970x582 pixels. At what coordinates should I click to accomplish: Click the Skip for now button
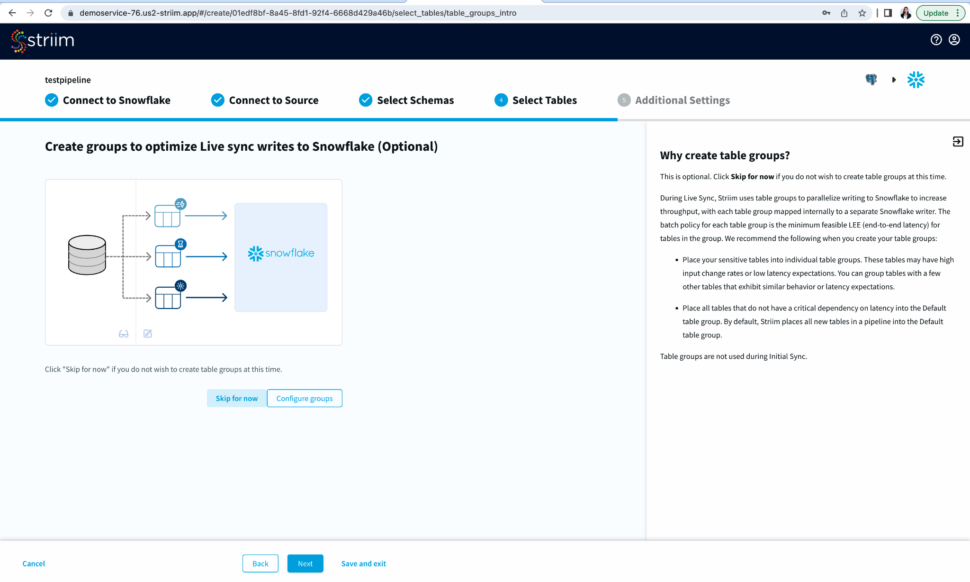(237, 398)
